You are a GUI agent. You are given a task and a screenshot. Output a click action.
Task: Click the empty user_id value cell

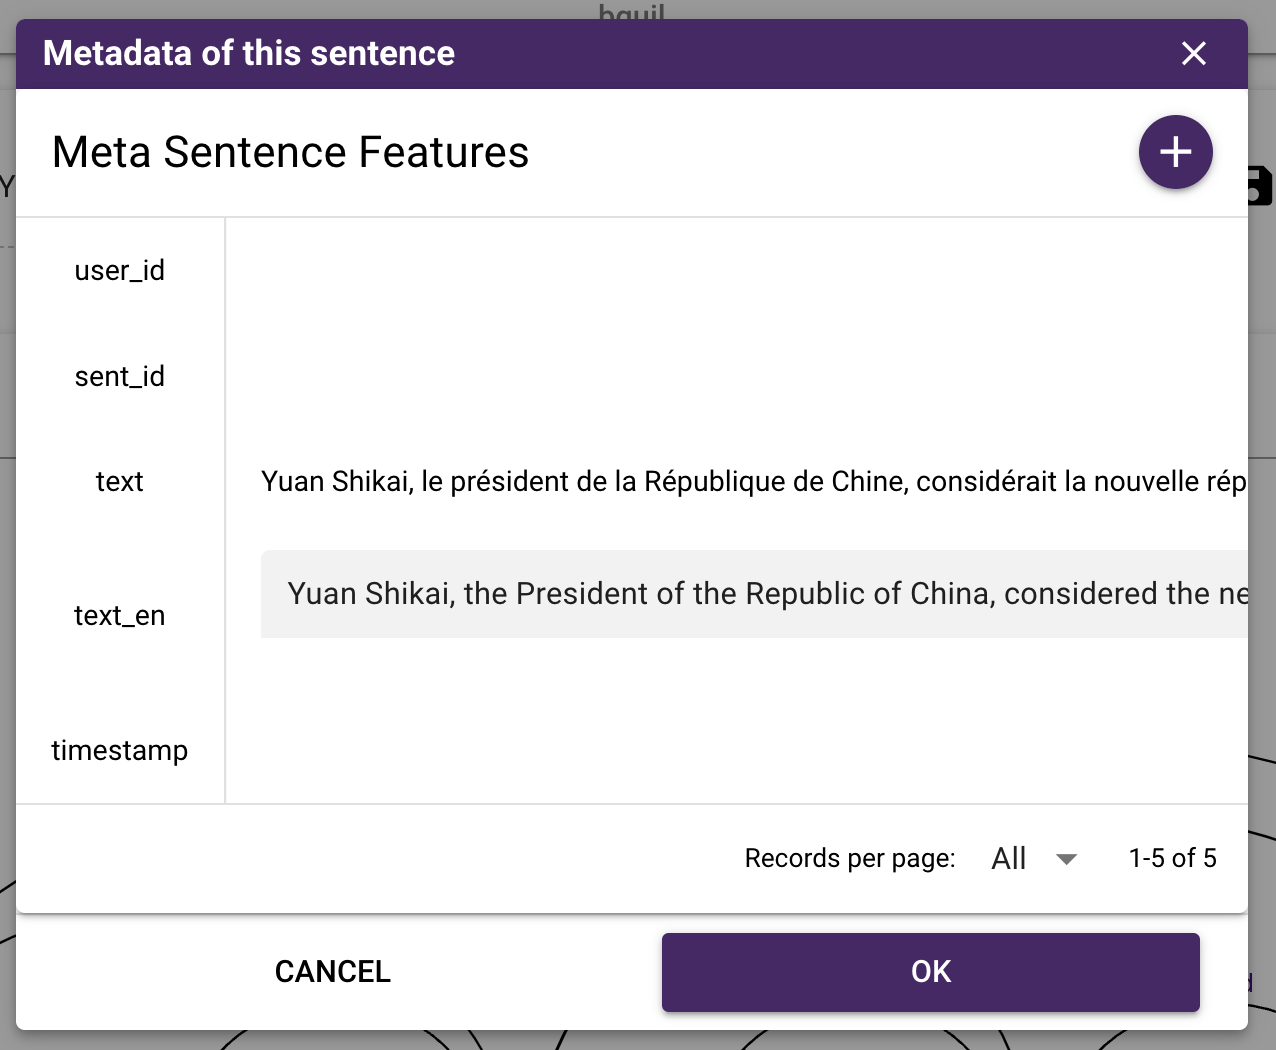tap(737, 271)
